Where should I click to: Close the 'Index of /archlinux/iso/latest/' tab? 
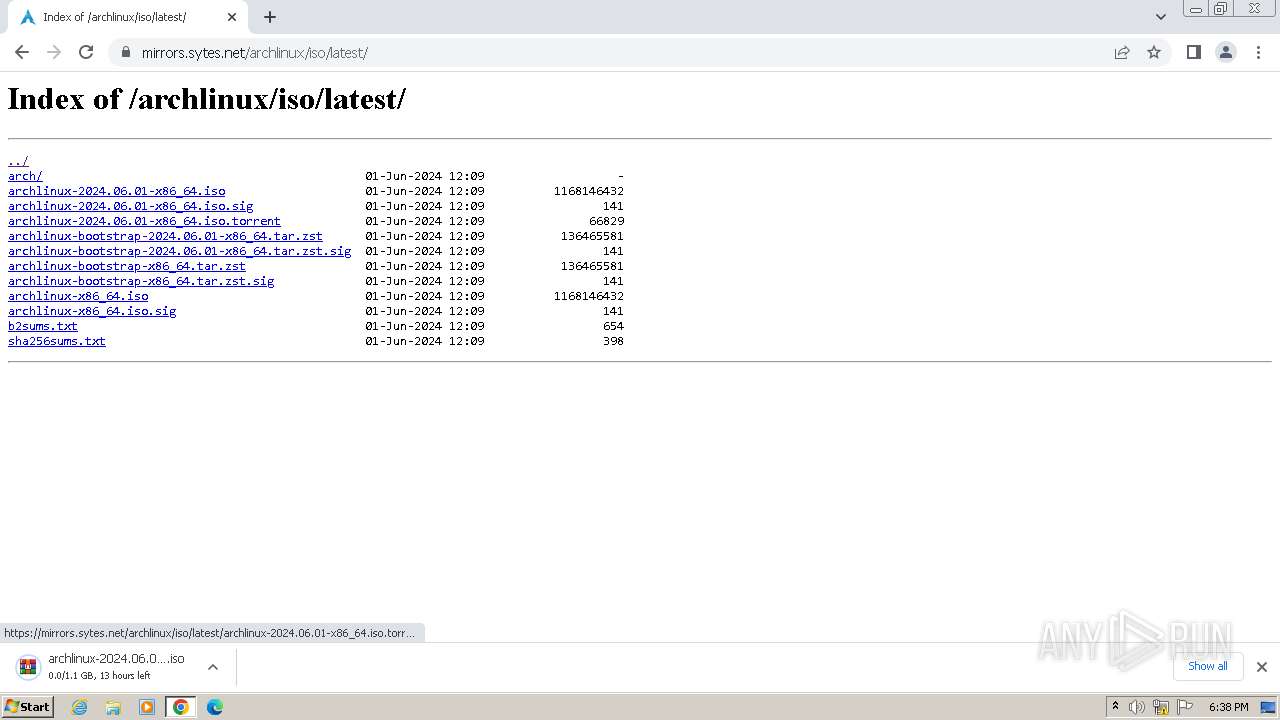[x=232, y=17]
